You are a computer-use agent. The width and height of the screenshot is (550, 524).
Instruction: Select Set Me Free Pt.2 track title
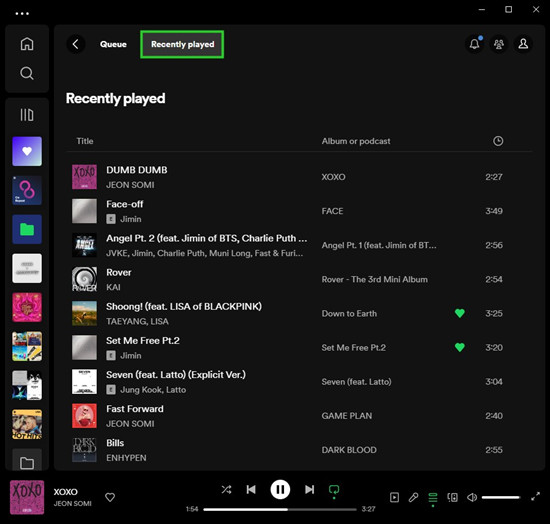143,341
